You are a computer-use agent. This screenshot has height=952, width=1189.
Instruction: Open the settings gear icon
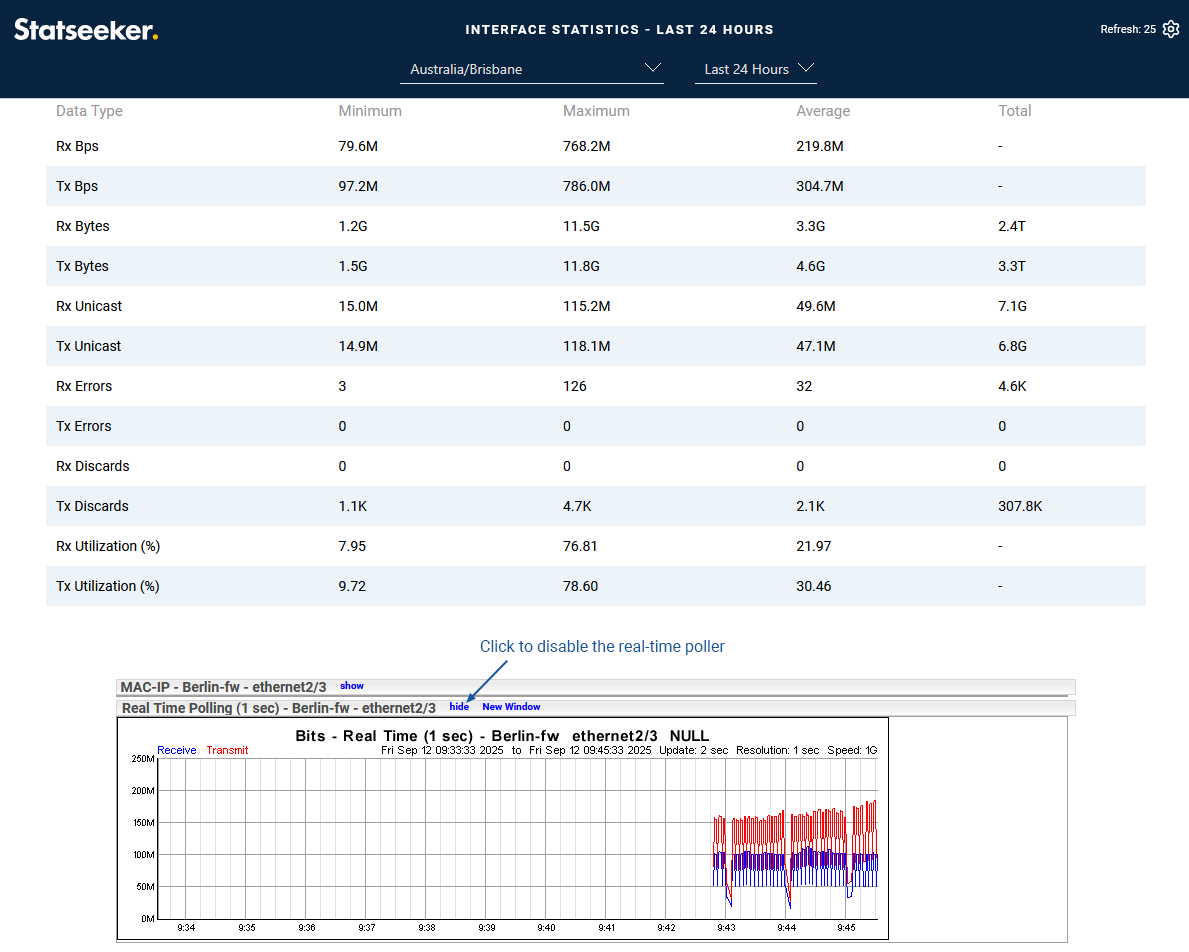point(1171,29)
